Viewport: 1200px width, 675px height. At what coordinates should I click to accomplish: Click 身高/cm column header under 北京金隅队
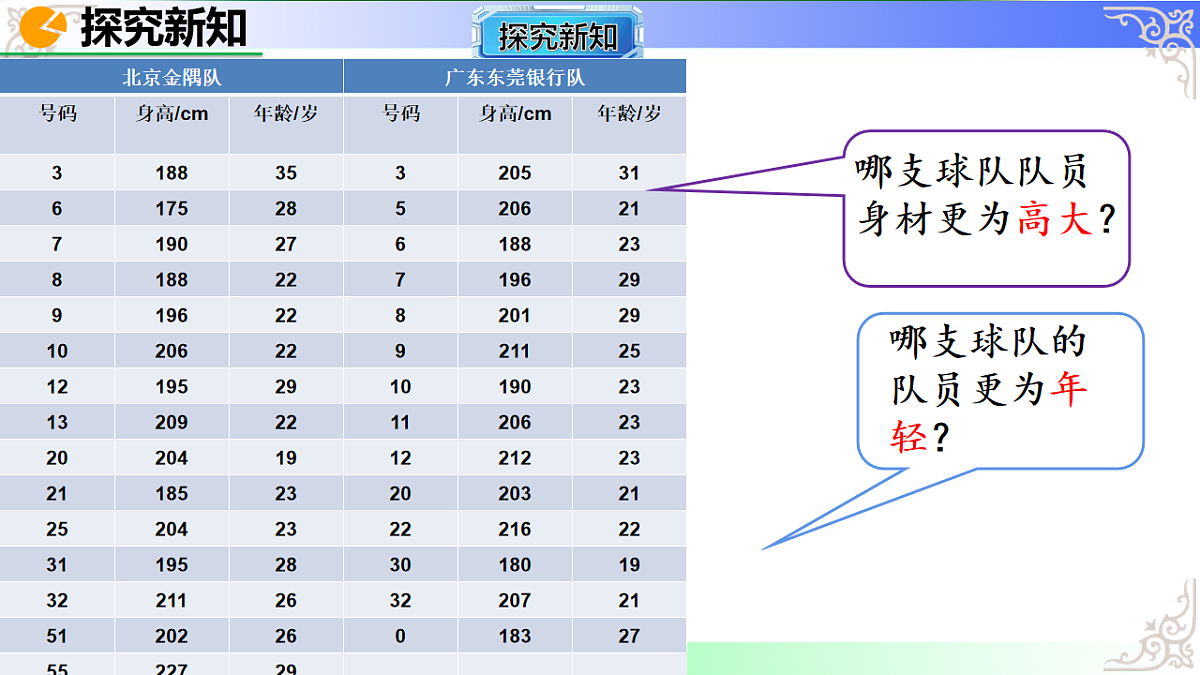point(172,124)
